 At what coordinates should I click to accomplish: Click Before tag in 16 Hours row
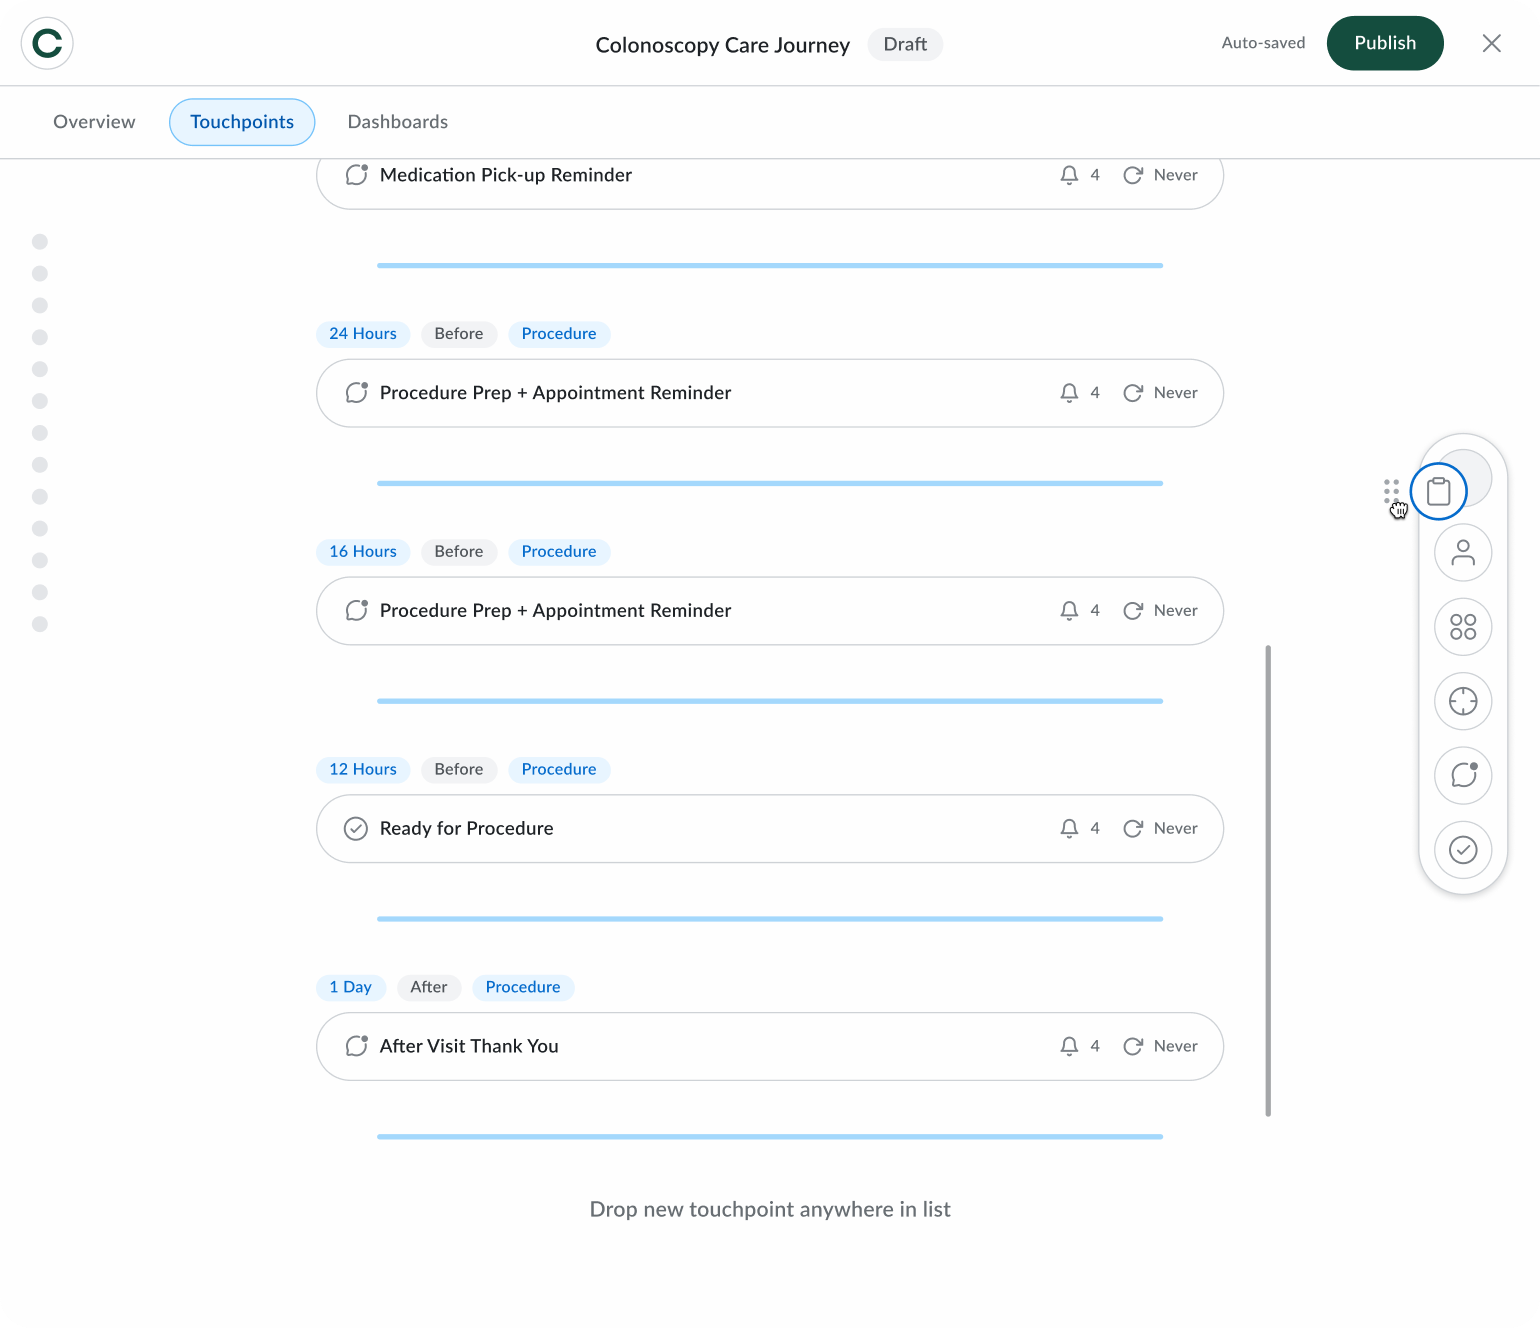coord(459,552)
